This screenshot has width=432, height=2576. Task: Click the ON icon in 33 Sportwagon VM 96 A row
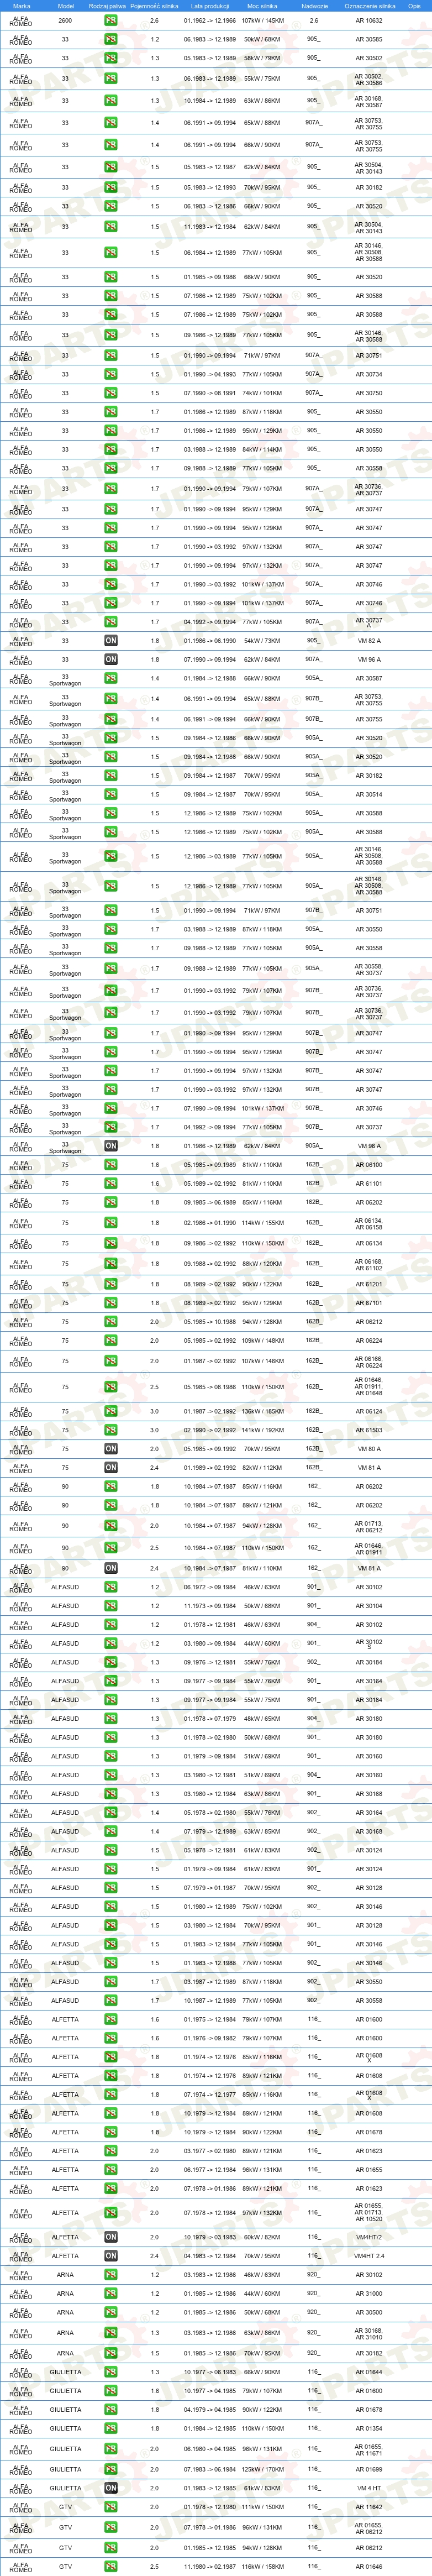click(111, 1146)
